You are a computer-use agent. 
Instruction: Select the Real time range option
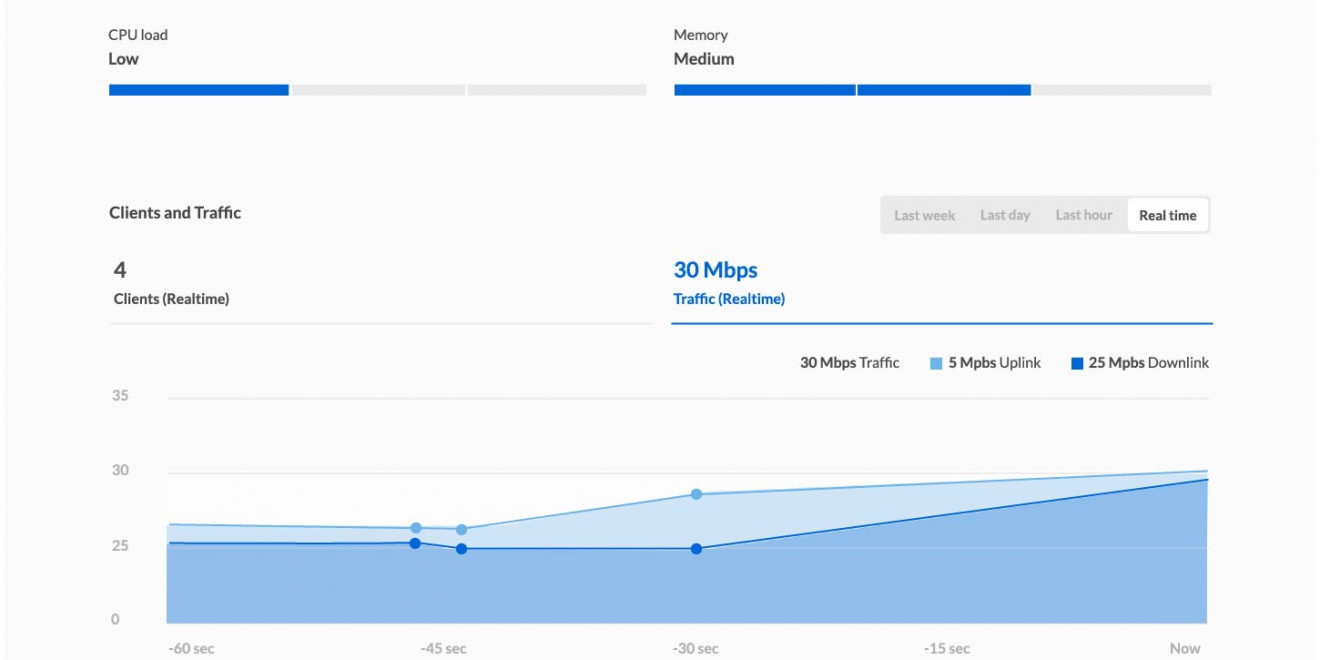pos(1167,215)
